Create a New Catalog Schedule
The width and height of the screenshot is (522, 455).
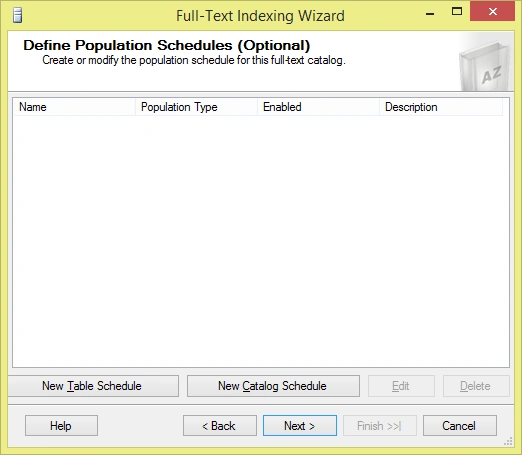click(273, 386)
